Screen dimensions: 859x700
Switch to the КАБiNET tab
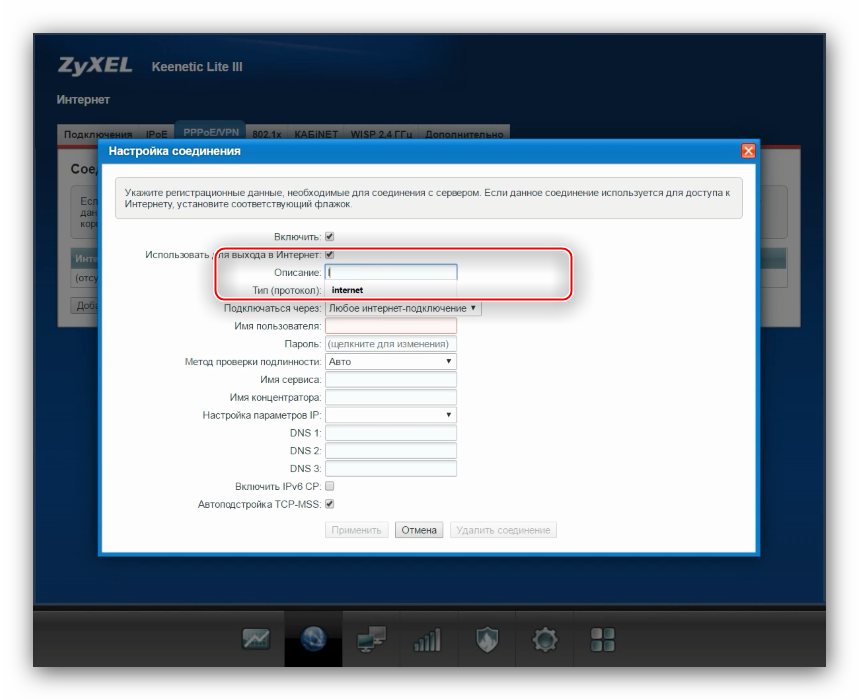[316, 134]
